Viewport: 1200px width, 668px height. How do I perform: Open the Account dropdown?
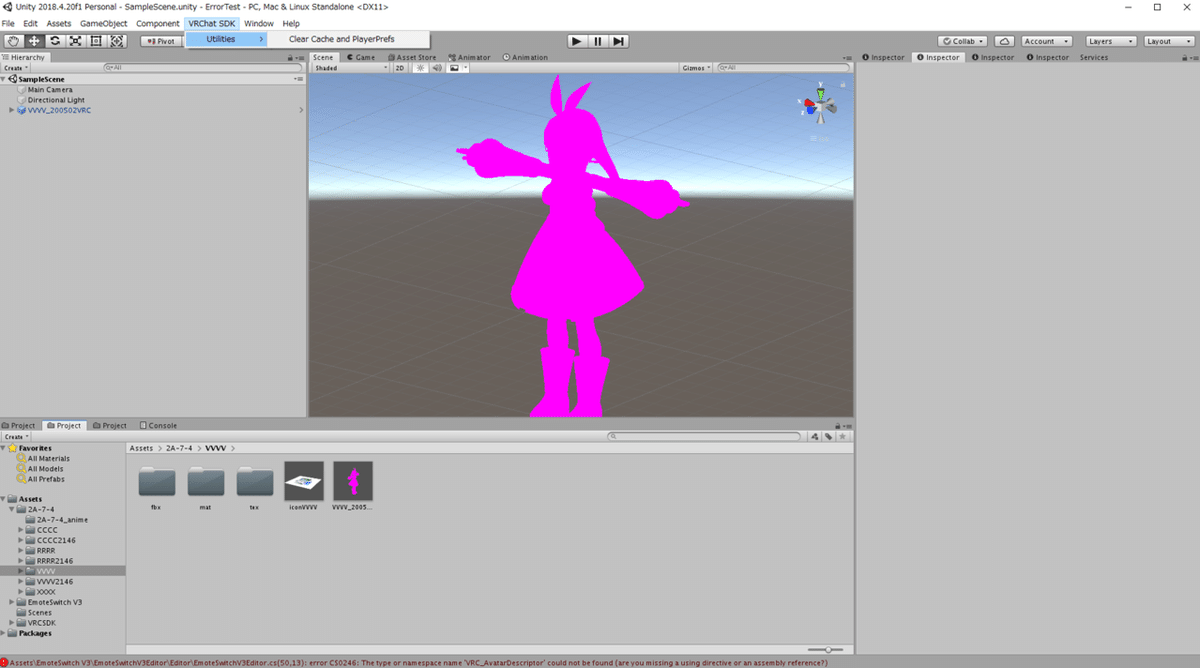click(1046, 41)
